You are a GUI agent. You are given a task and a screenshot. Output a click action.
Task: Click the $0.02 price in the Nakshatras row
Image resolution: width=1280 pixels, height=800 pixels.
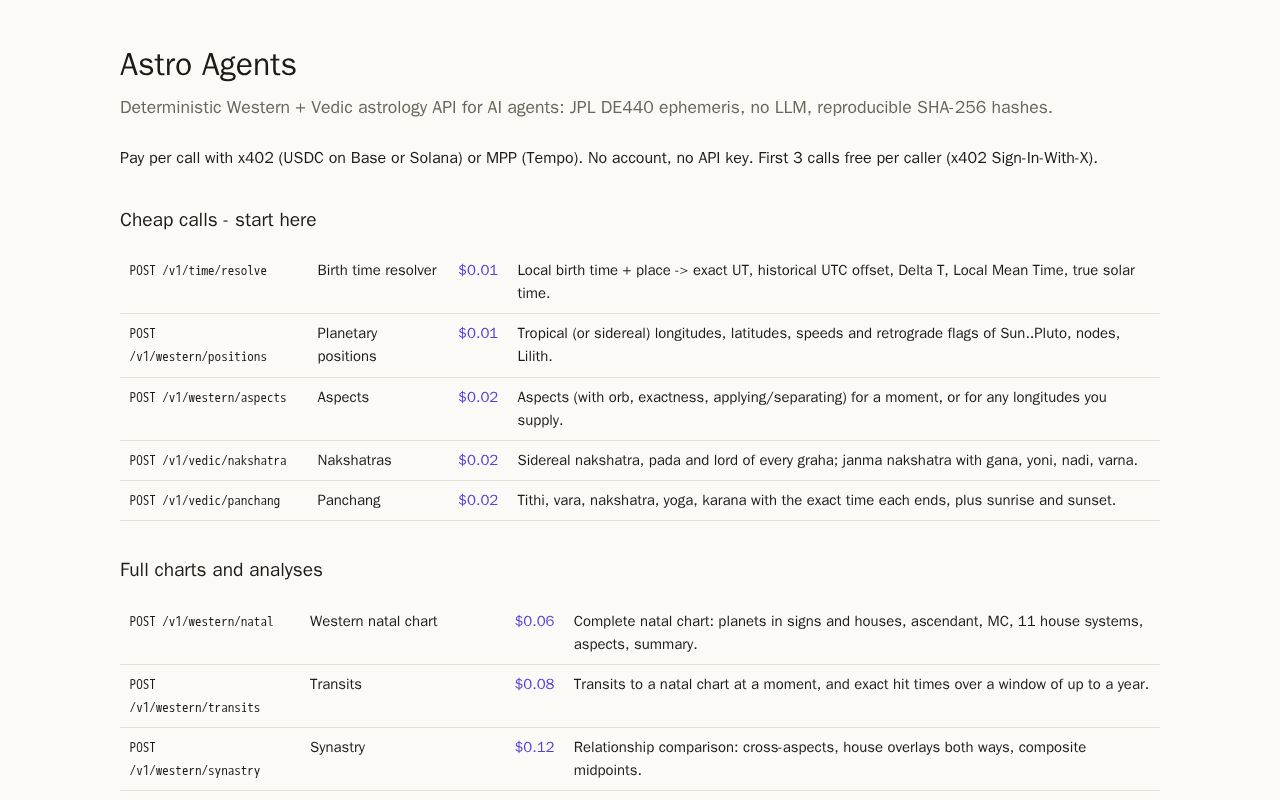tap(478, 461)
